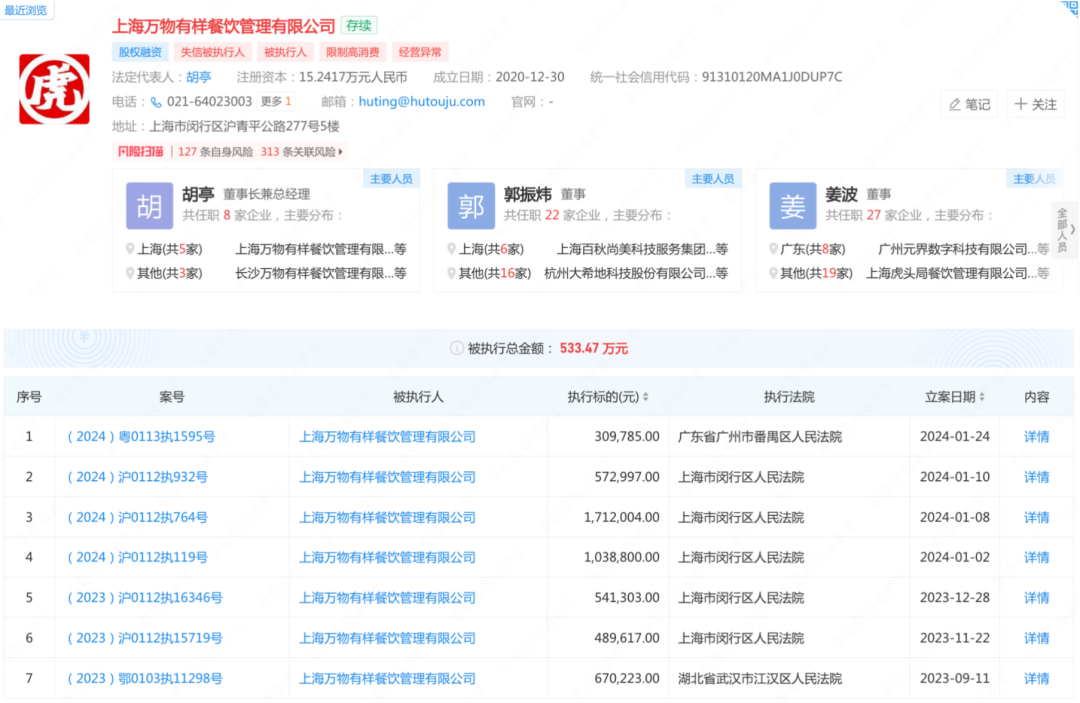Click the 关注 follow button
Viewport: 1080px width, 703px height.
click(1035, 104)
